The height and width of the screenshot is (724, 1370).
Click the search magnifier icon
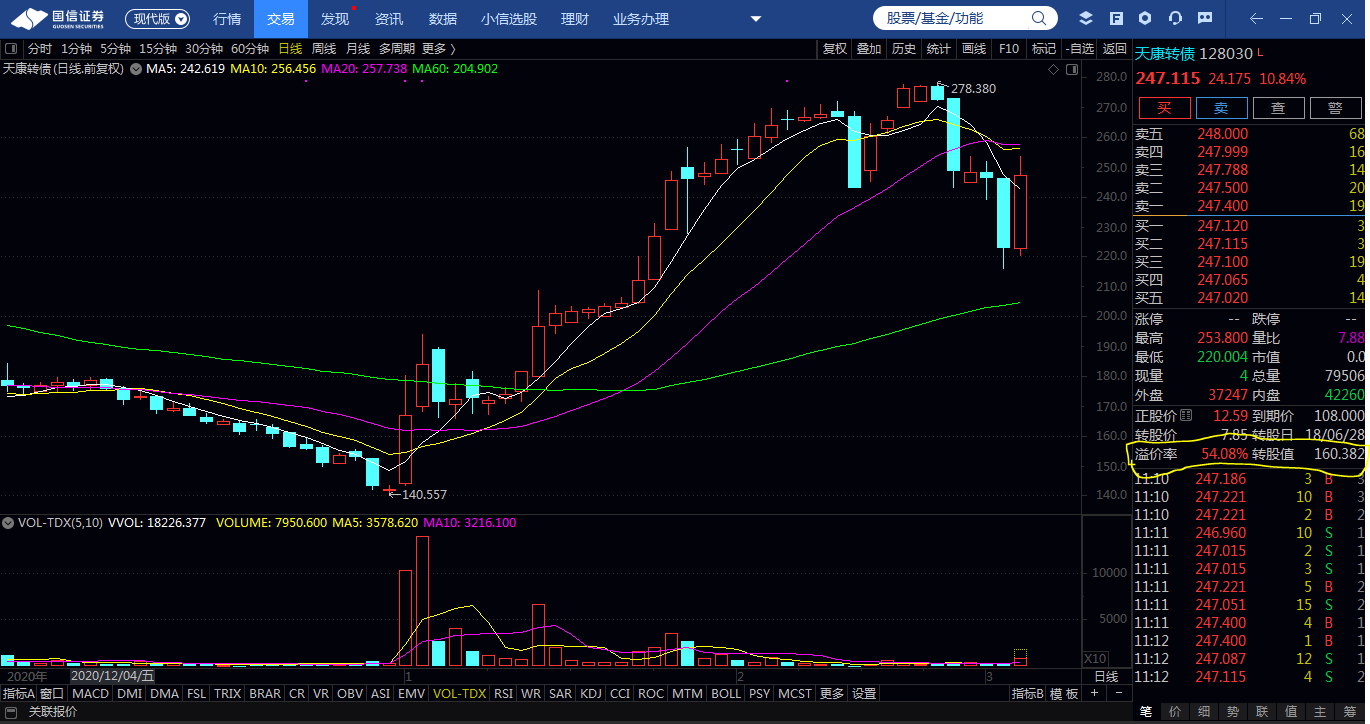click(x=1041, y=18)
